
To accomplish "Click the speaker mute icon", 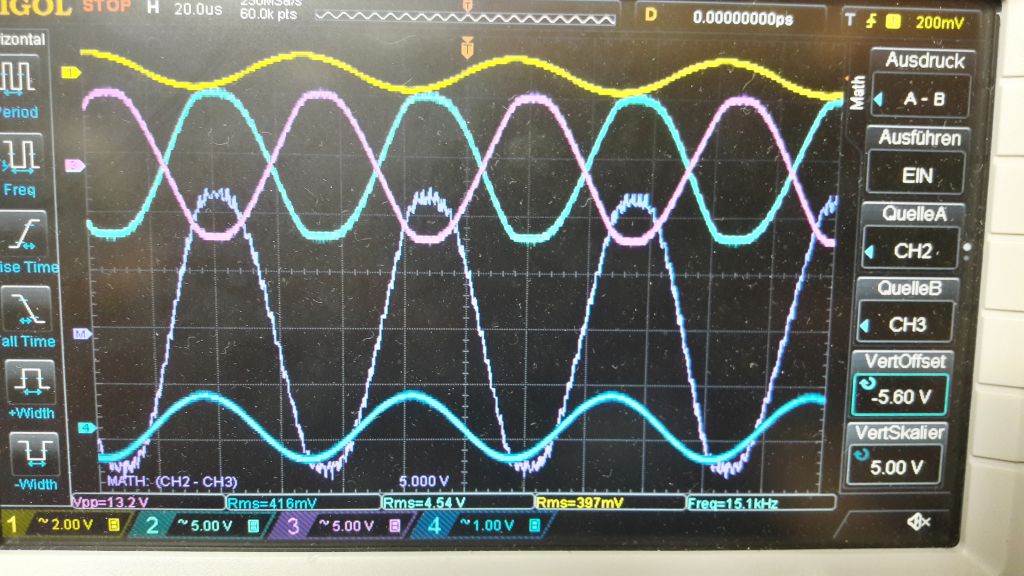I will [x=918, y=521].
